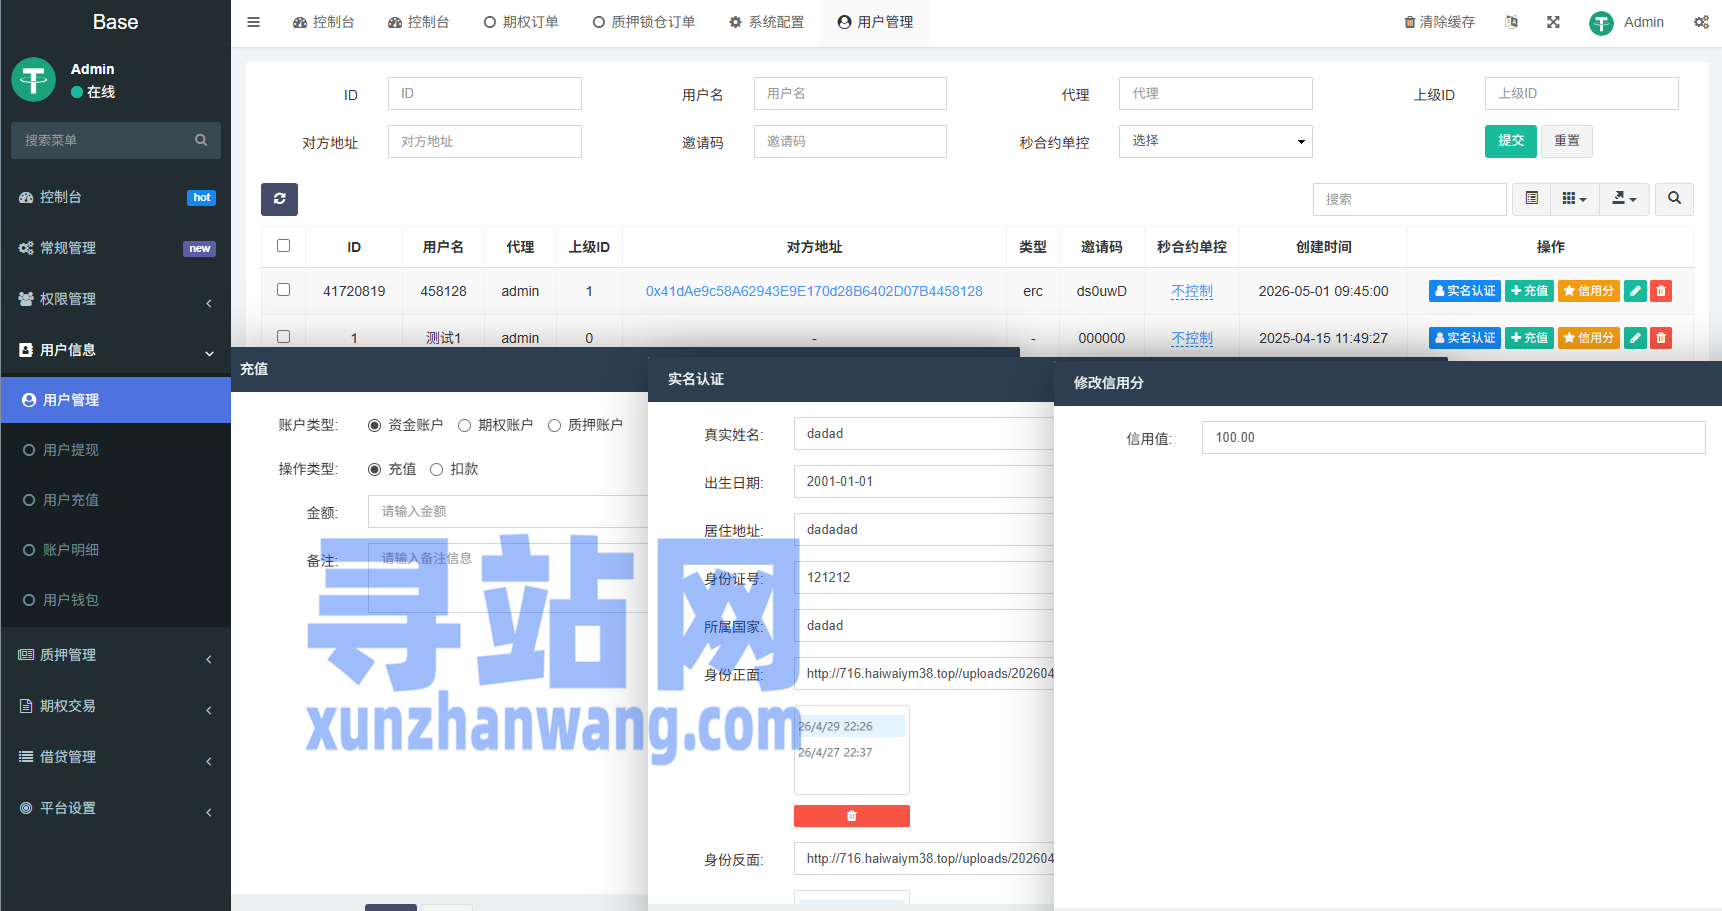Open 信用分 for user 测试1
The height and width of the screenshot is (911, 1722).
click(x=1589, y=338)
